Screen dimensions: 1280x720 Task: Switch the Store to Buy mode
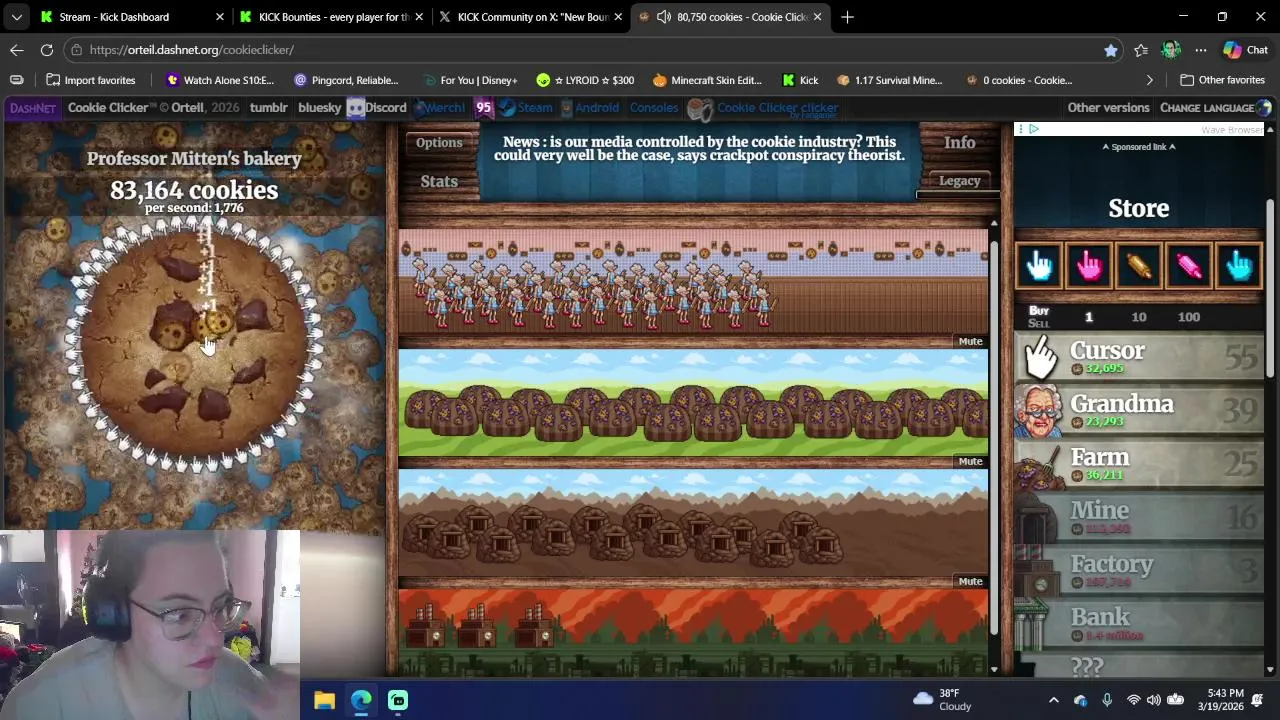point(1039,311)
